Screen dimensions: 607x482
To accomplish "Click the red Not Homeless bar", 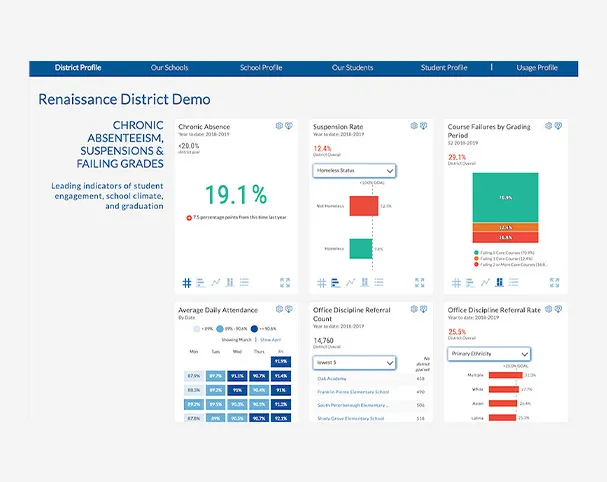I will (364, 206).
